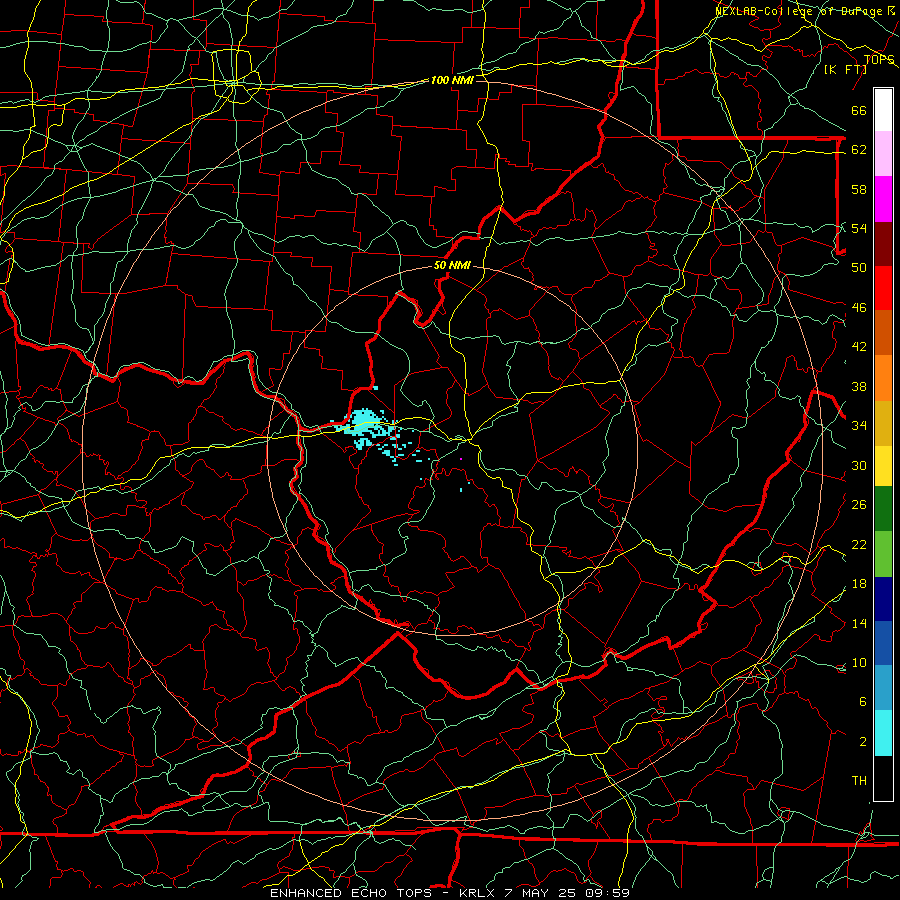Click the 50 legend value label
The width and height of the screenshot is (900, 900).
tap(859, 267)
